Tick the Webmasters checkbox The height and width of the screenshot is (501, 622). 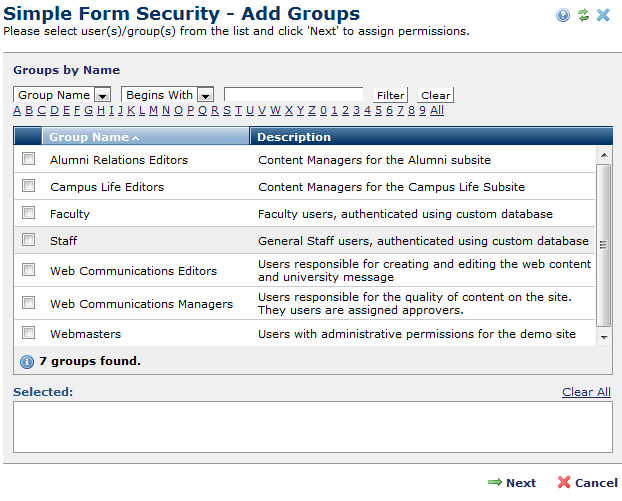pos(29,333)
